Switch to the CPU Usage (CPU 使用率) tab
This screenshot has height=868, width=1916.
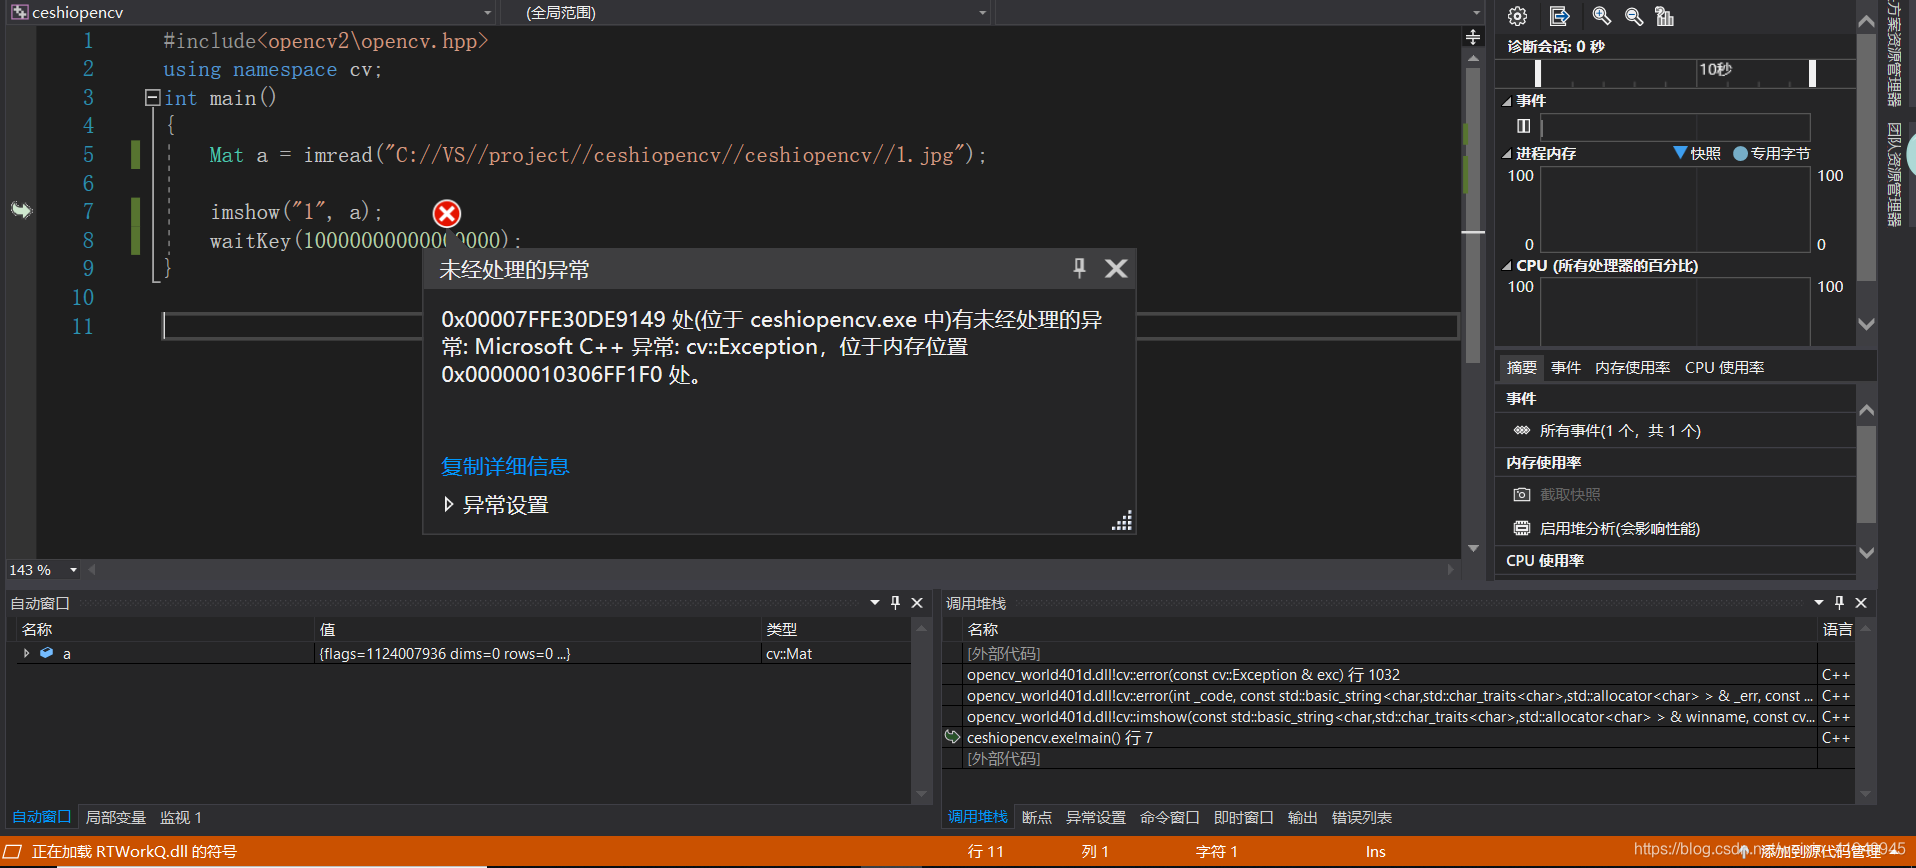1724,368
